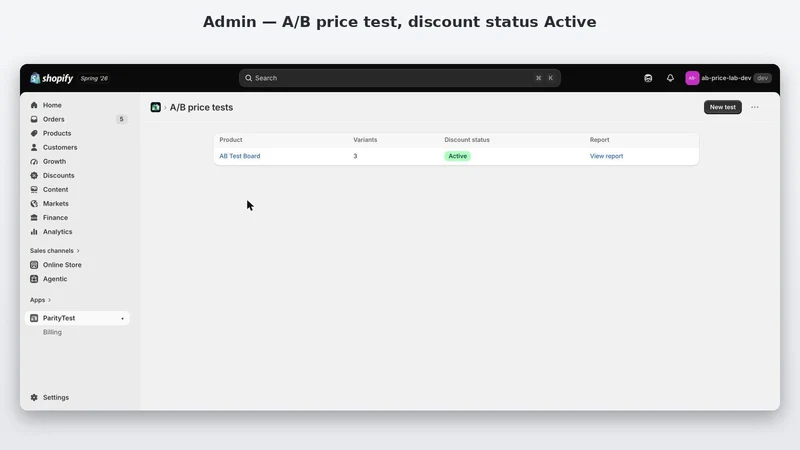
Task: Open the notifications bell
Action: (x=670, y=78)
